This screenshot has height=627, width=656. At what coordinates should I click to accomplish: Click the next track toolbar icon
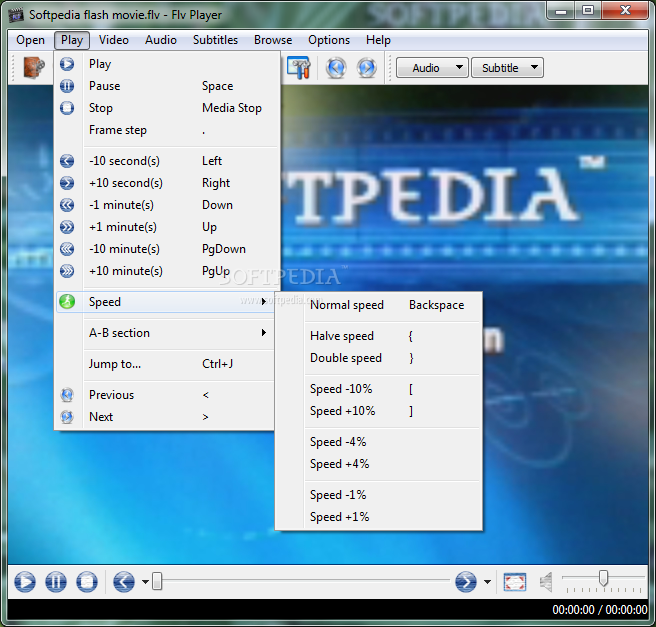[367, 68]
